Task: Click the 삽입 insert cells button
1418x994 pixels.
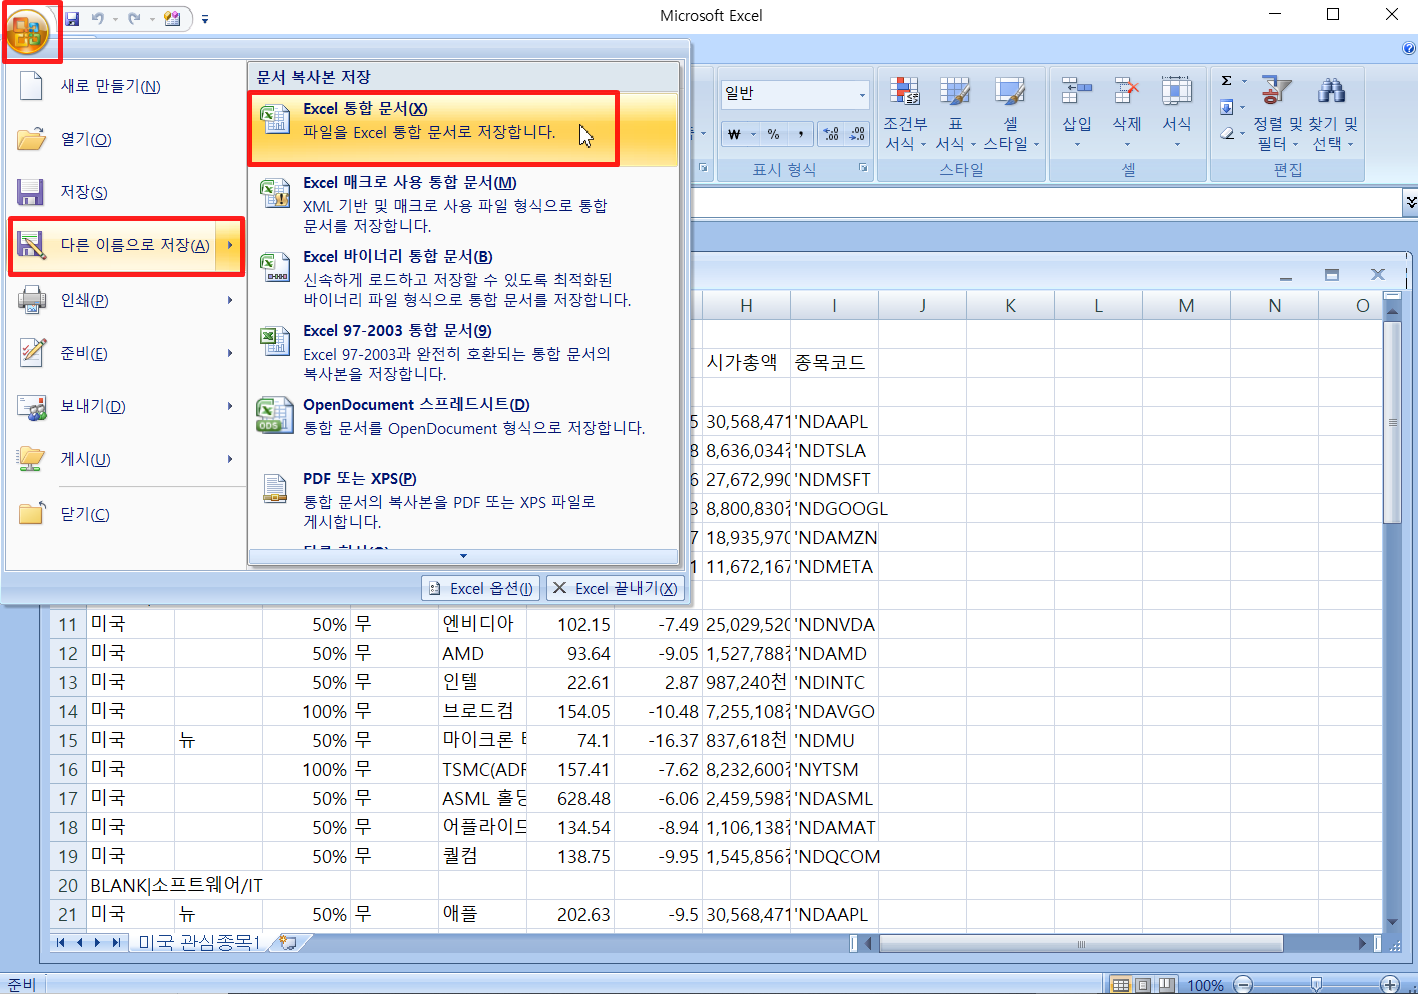Action: tap(1077, 114)
